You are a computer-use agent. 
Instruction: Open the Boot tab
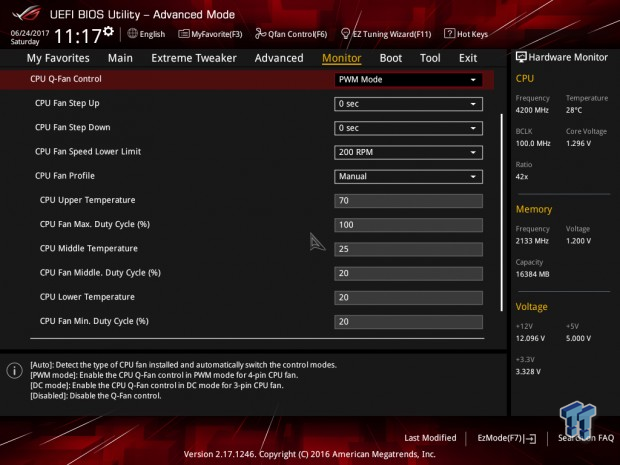[391, 58]
